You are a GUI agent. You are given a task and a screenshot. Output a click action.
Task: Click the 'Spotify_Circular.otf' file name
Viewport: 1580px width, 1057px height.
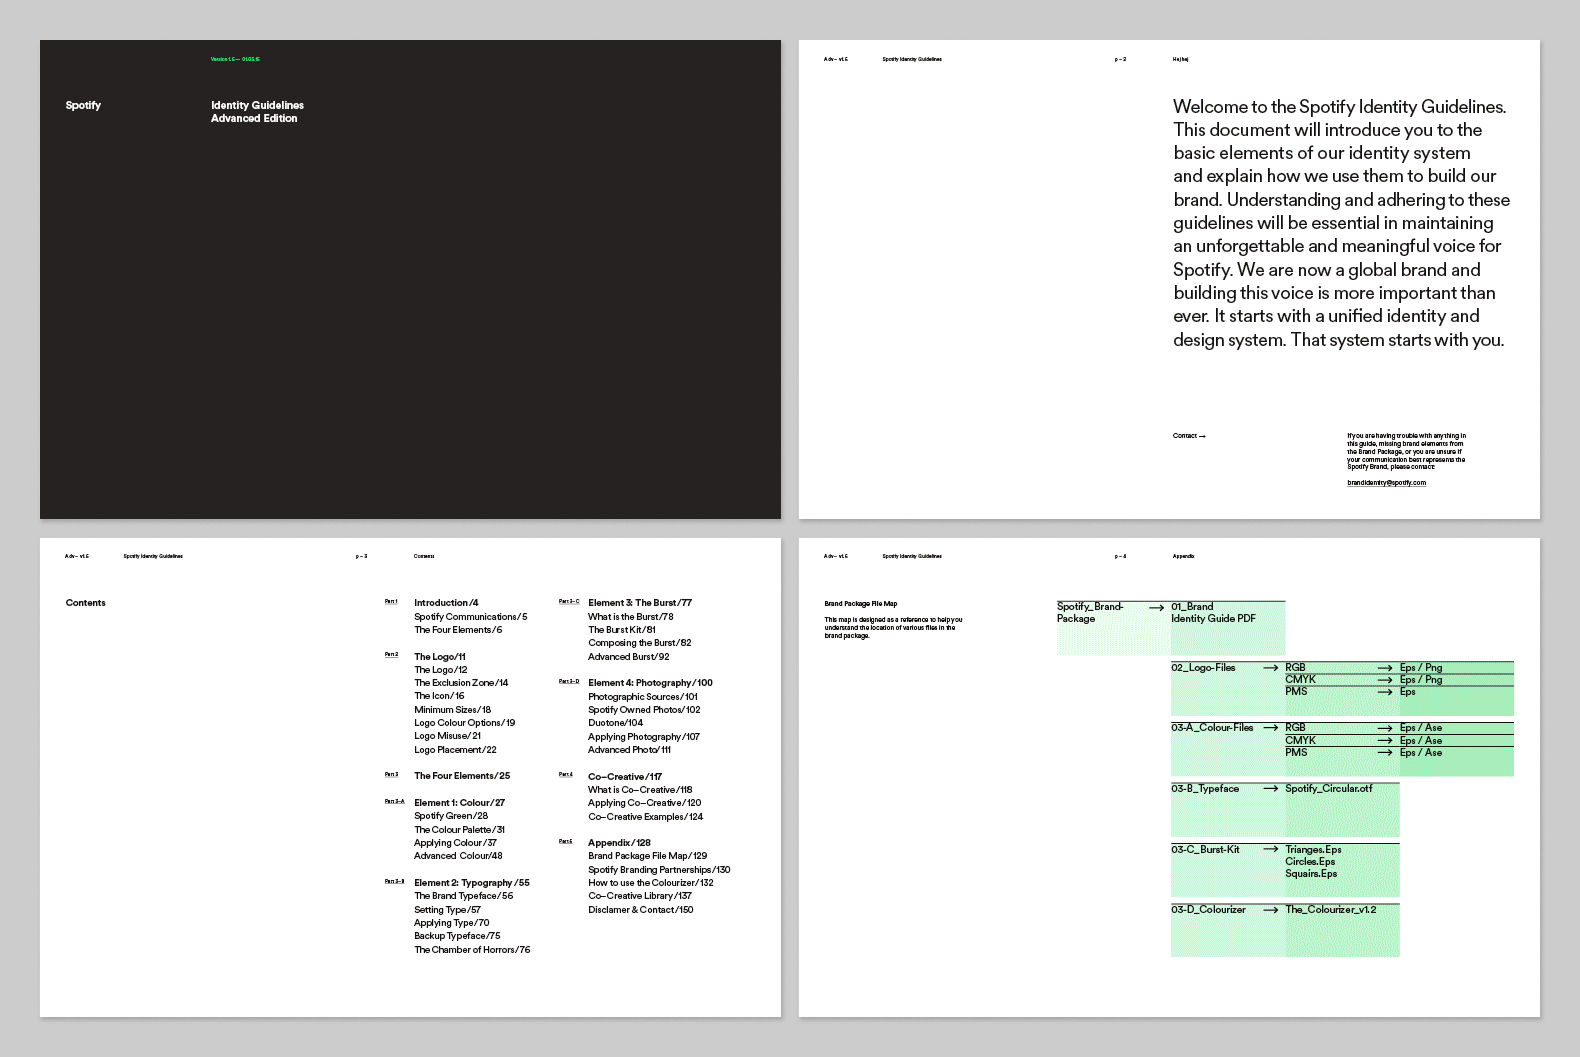click(1329, 789)
